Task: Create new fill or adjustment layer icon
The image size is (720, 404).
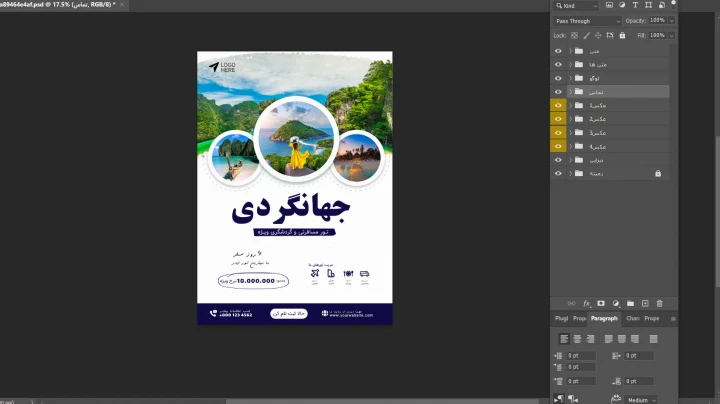Action: point(616,303)
